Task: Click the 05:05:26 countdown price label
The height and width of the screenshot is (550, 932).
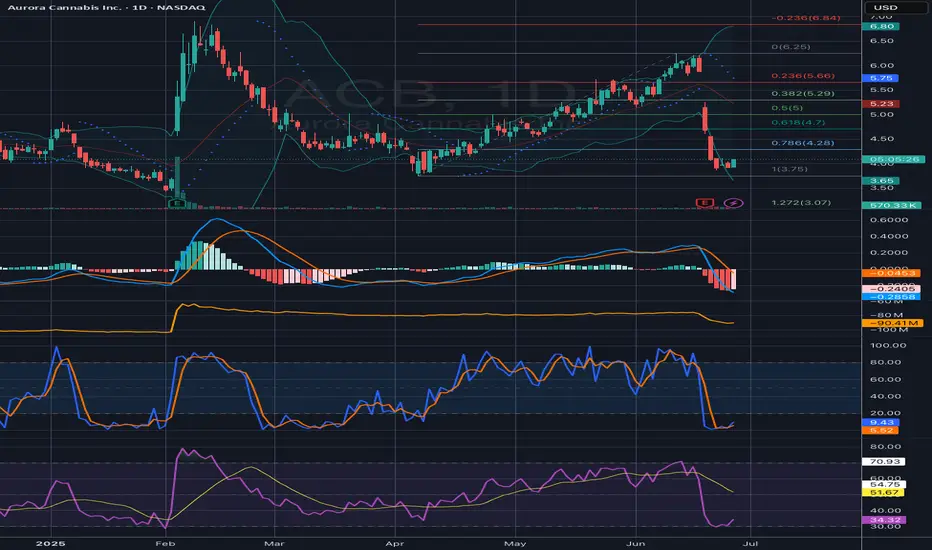Action: point(894,159)
